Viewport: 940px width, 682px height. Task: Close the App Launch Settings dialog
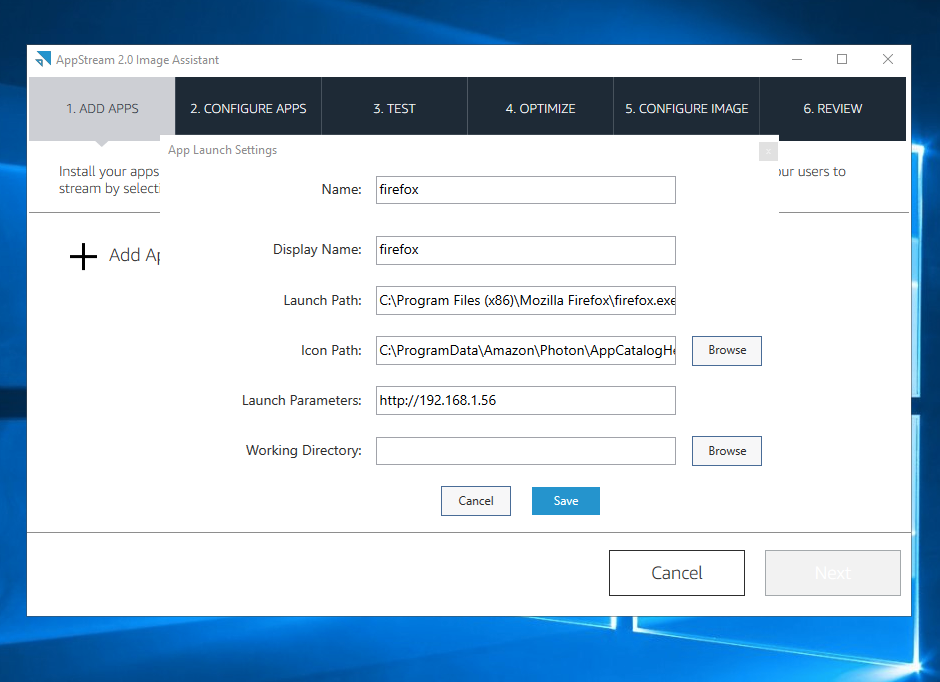[768, 152]
